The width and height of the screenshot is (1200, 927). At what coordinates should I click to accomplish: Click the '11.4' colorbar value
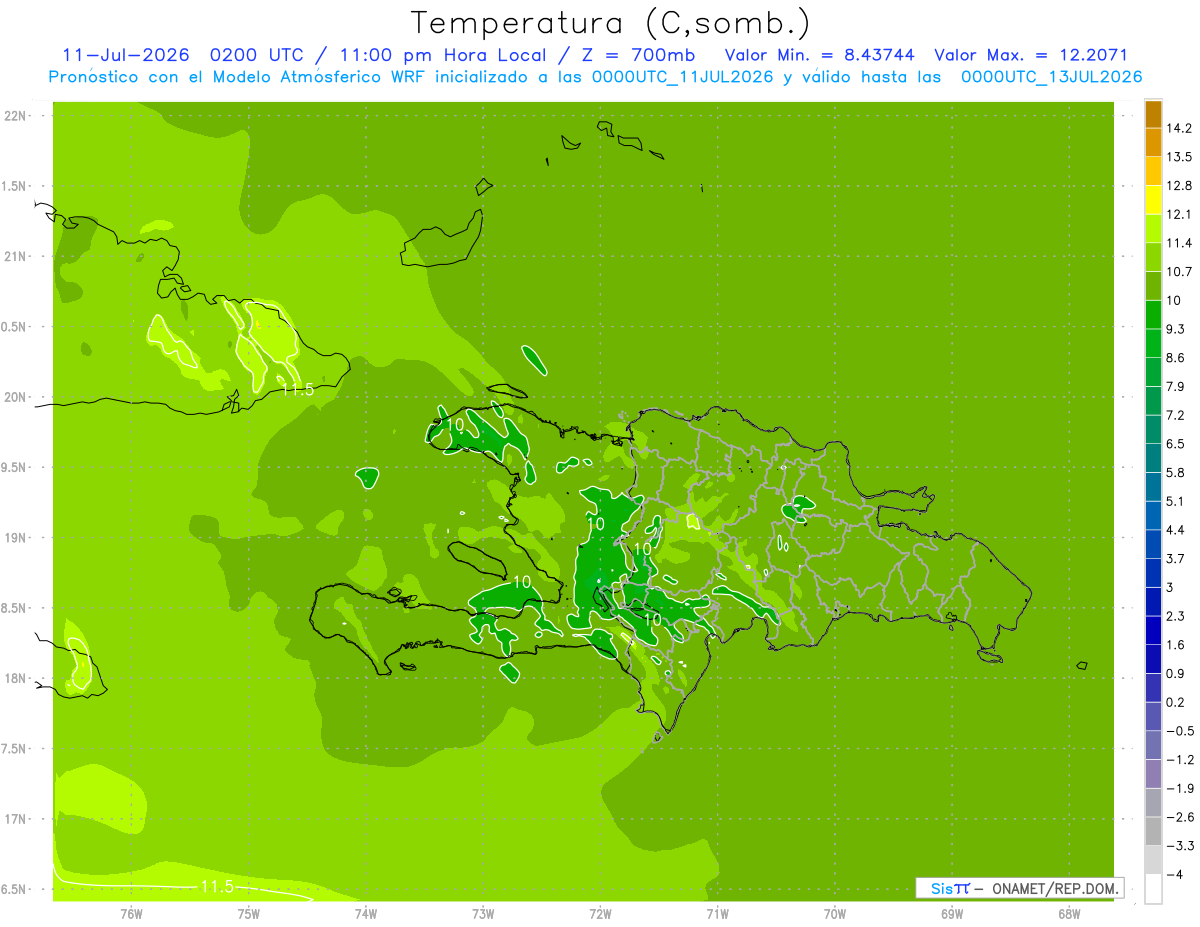coord(1179,243)
